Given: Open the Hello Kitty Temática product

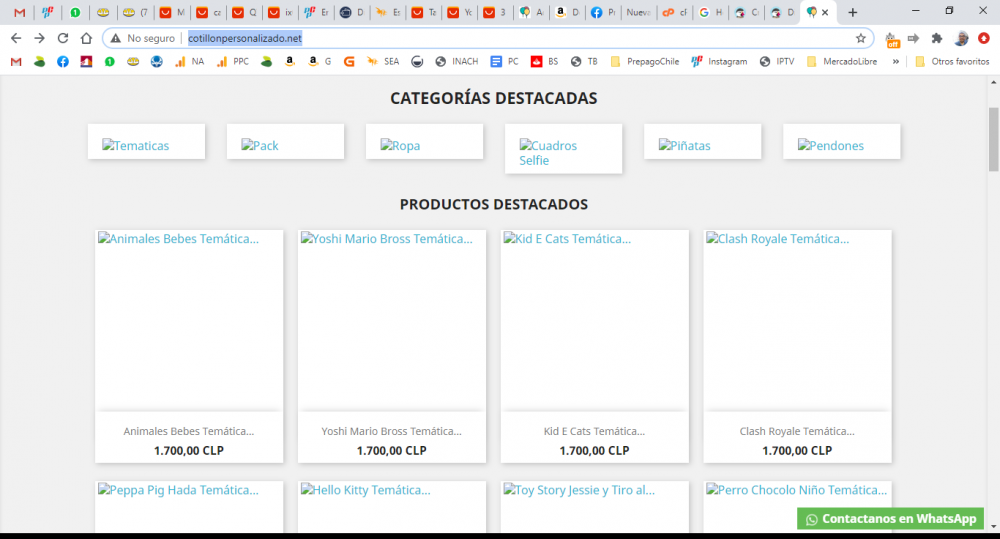Looking at the screenshot, I should click(x=392, y=506).
